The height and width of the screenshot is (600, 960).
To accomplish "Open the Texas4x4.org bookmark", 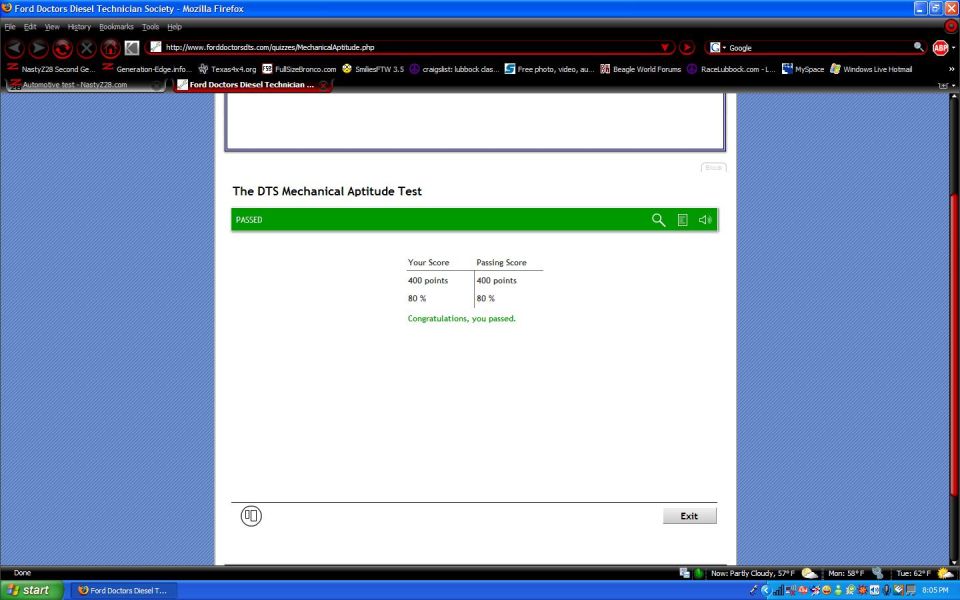I will point(227,69).
